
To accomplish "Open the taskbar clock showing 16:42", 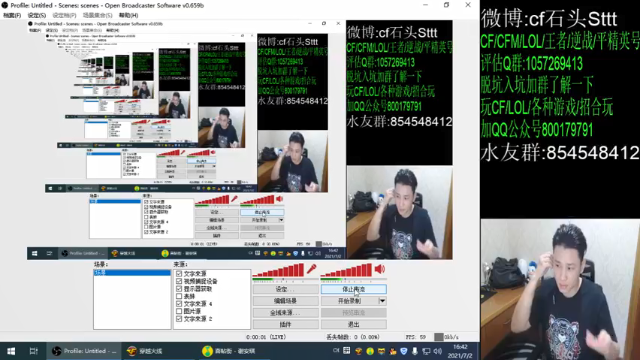I will (460, 351).
